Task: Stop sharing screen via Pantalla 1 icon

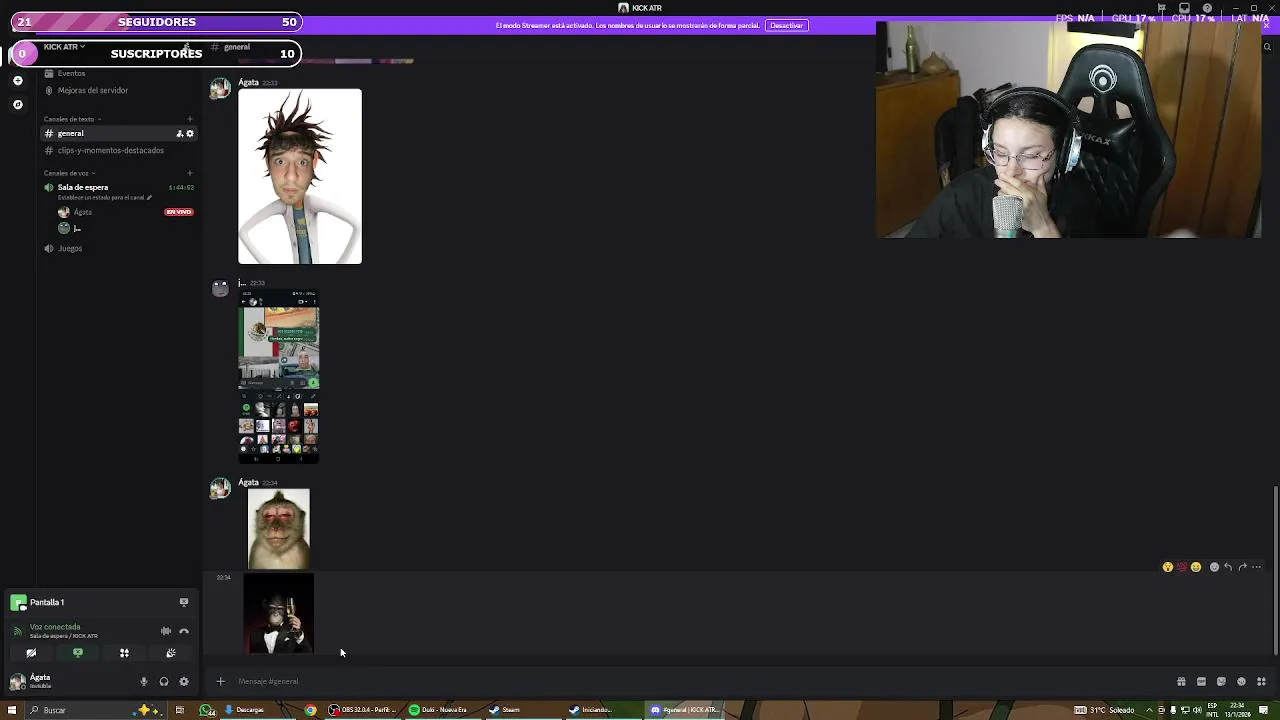Action: pyautogui.click(x=184, y=602)
